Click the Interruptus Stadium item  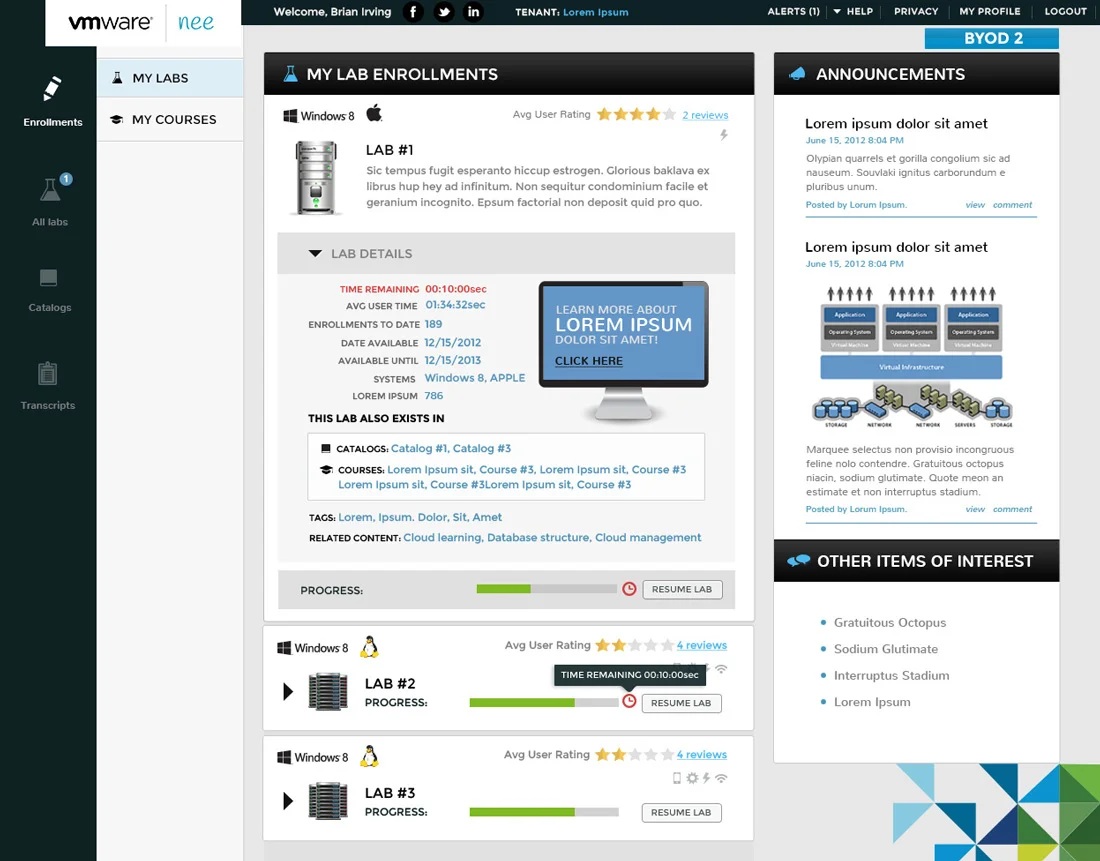tap(891, 676)
